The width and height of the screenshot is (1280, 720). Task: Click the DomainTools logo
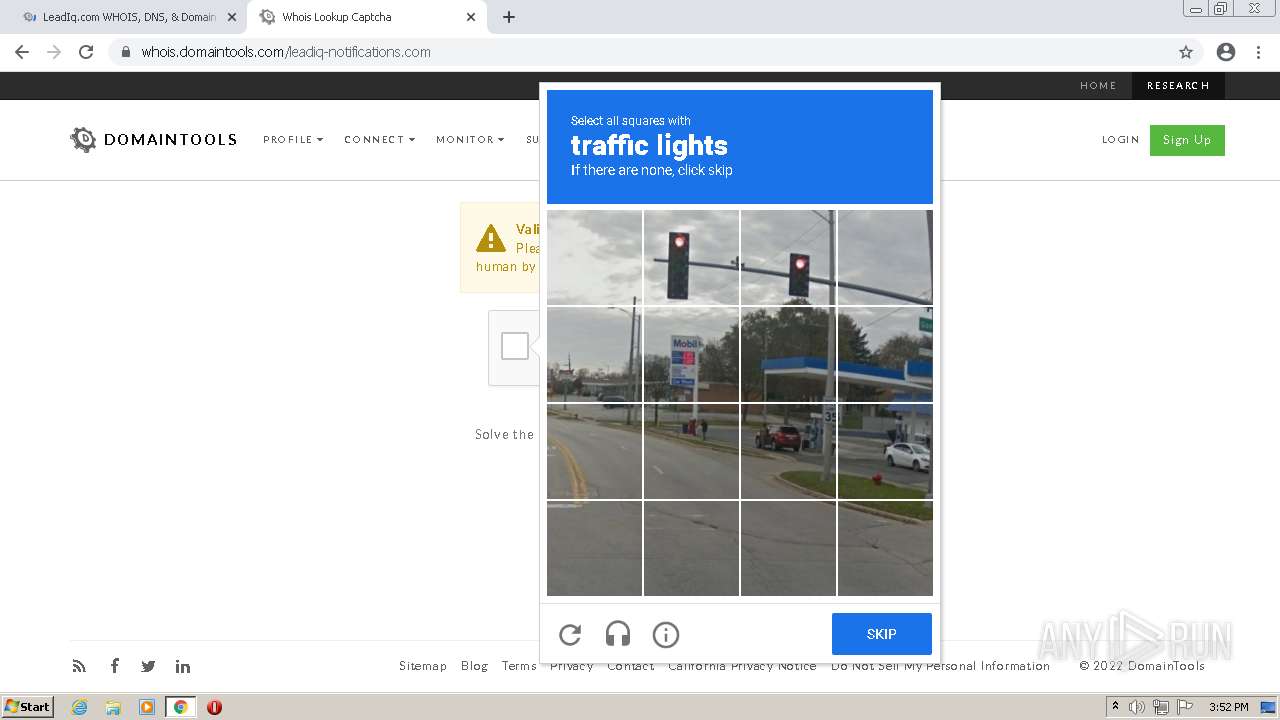(153, 140)
